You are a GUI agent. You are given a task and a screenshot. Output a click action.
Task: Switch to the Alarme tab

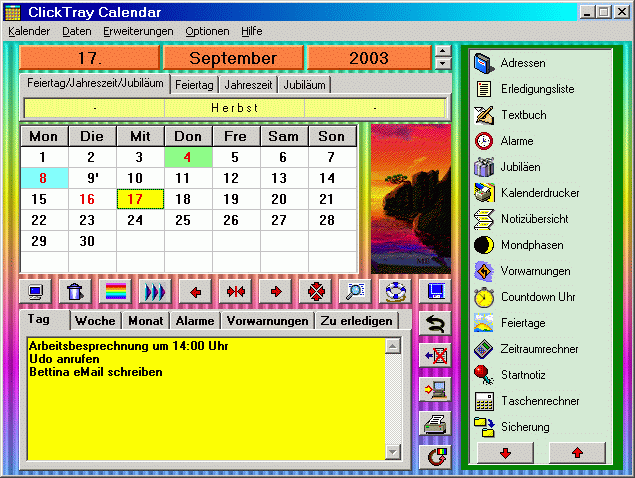coord(195,321)
